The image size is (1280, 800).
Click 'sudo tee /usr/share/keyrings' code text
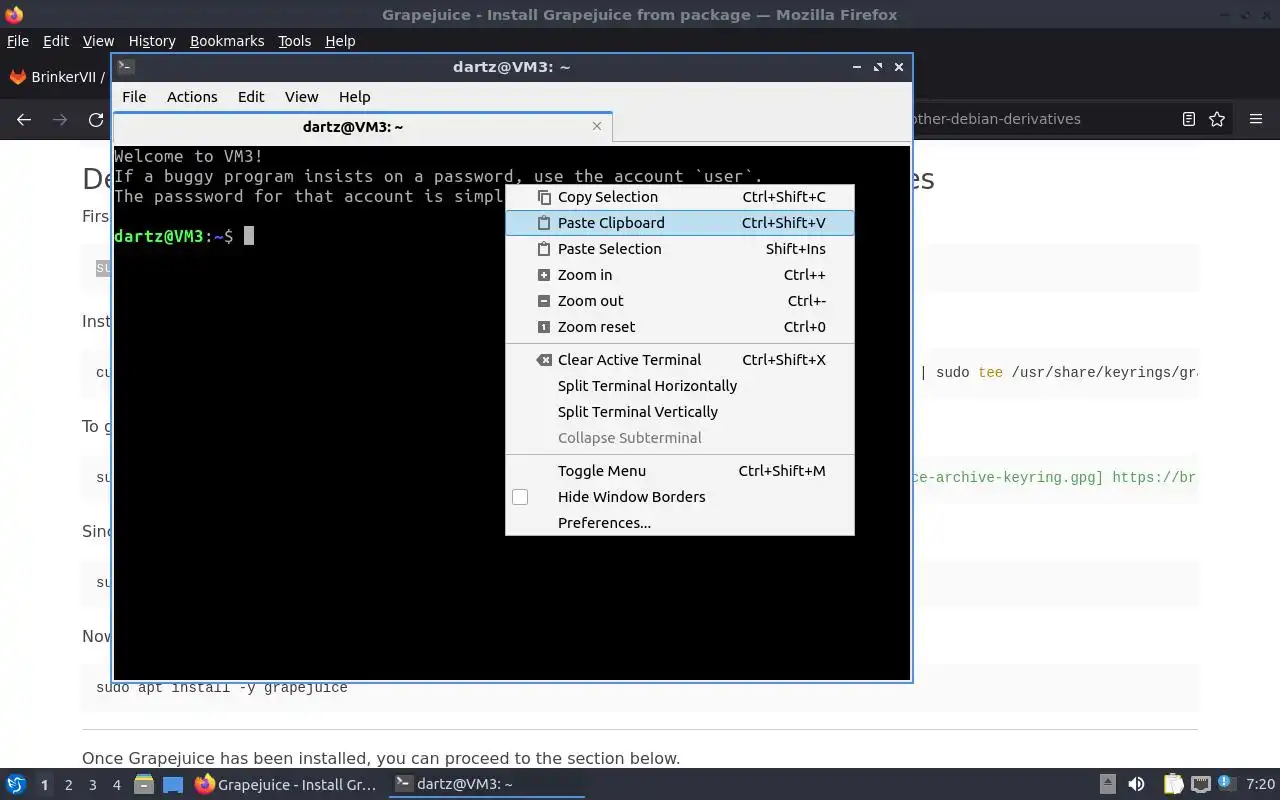1066,372
